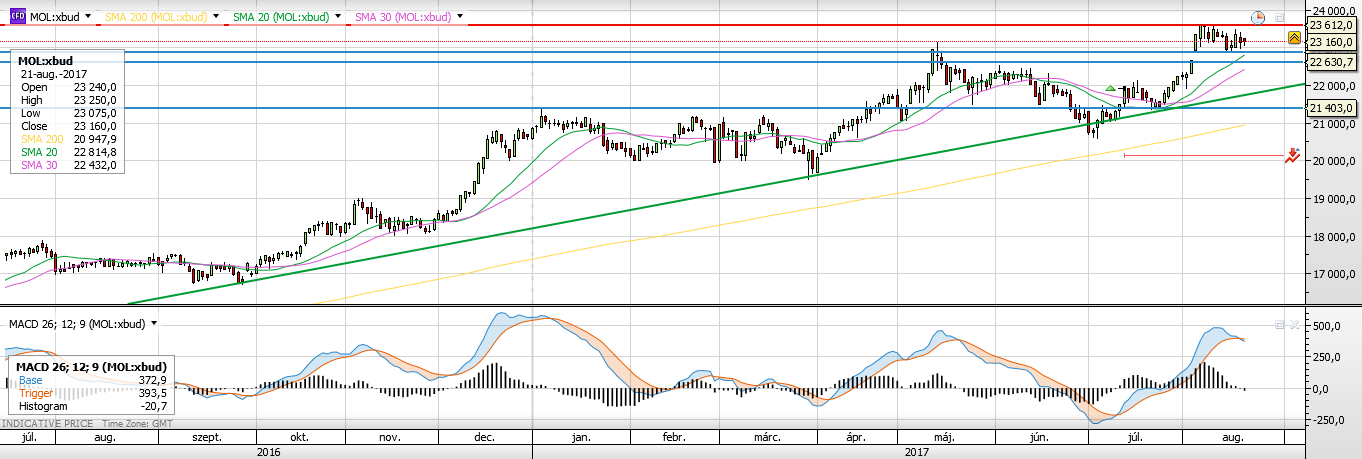Open the SMA 30 (MOL:xbud) dropdown
Viewport: 1362px width, 459px height.
[x=459, y=17]
